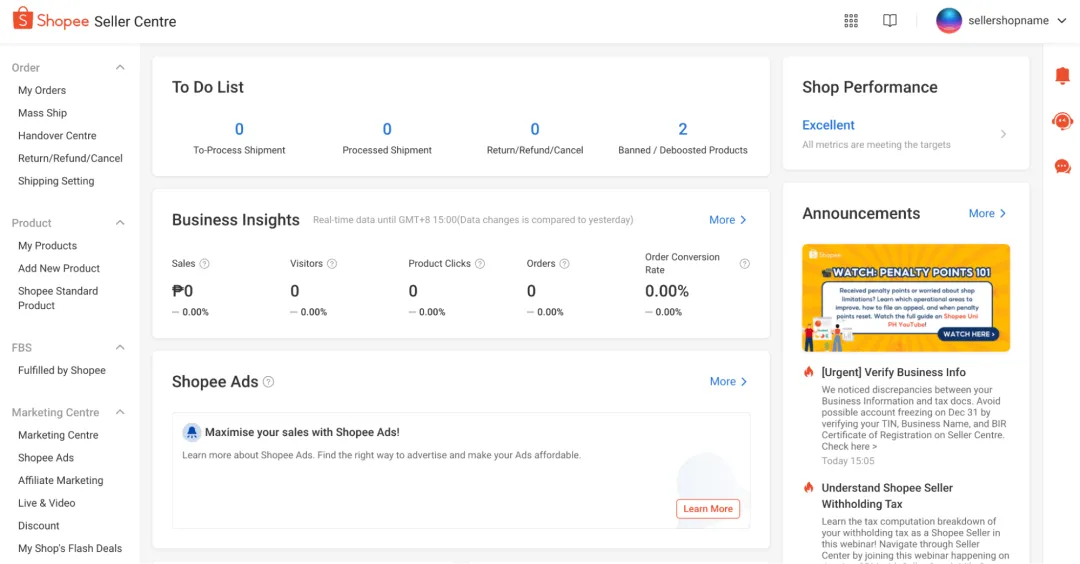
Task: Collapse the Product sidebar section
Action: 120,223
